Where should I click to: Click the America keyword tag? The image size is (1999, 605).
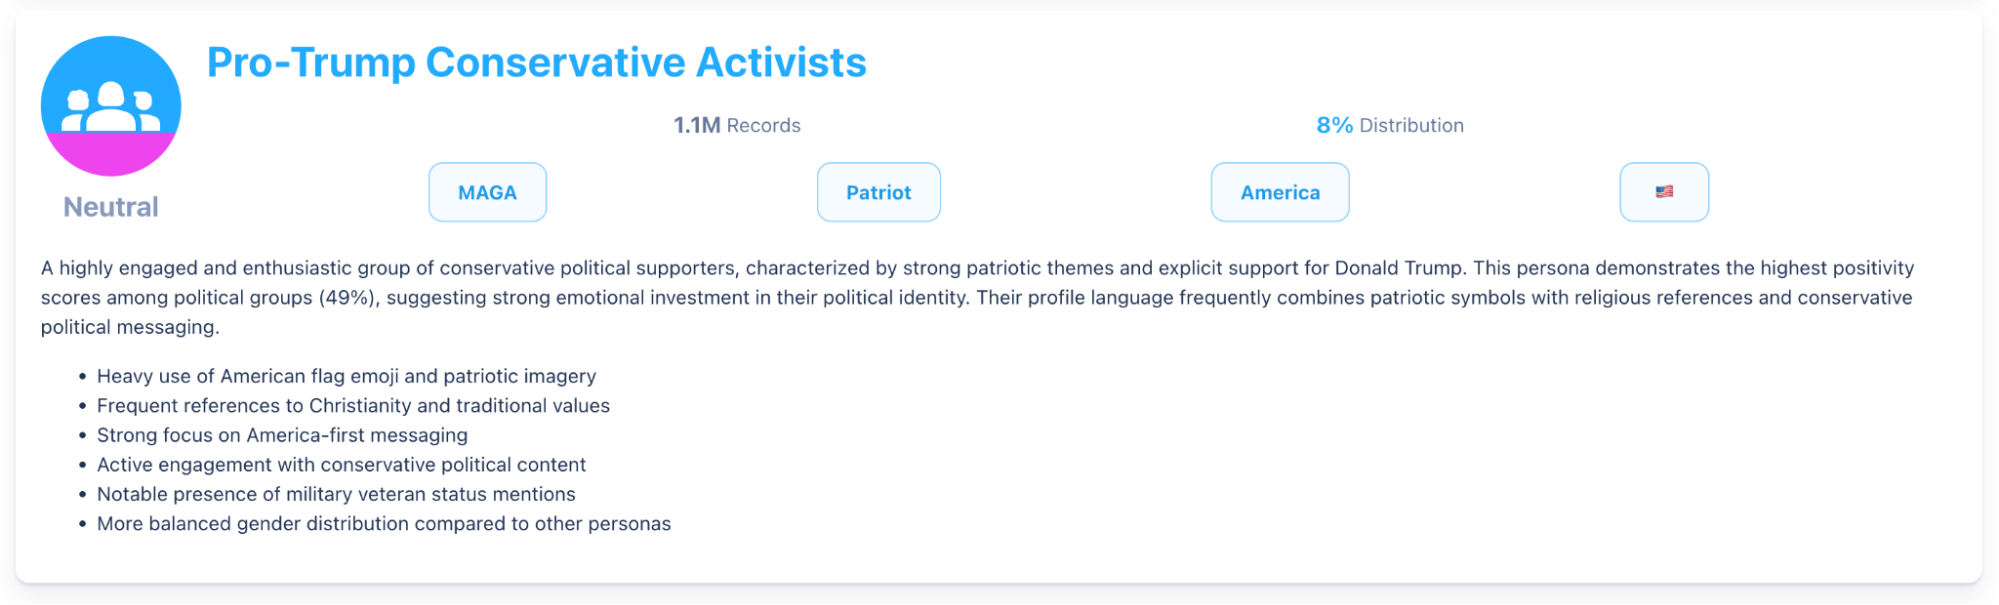tap(1279, 192)
